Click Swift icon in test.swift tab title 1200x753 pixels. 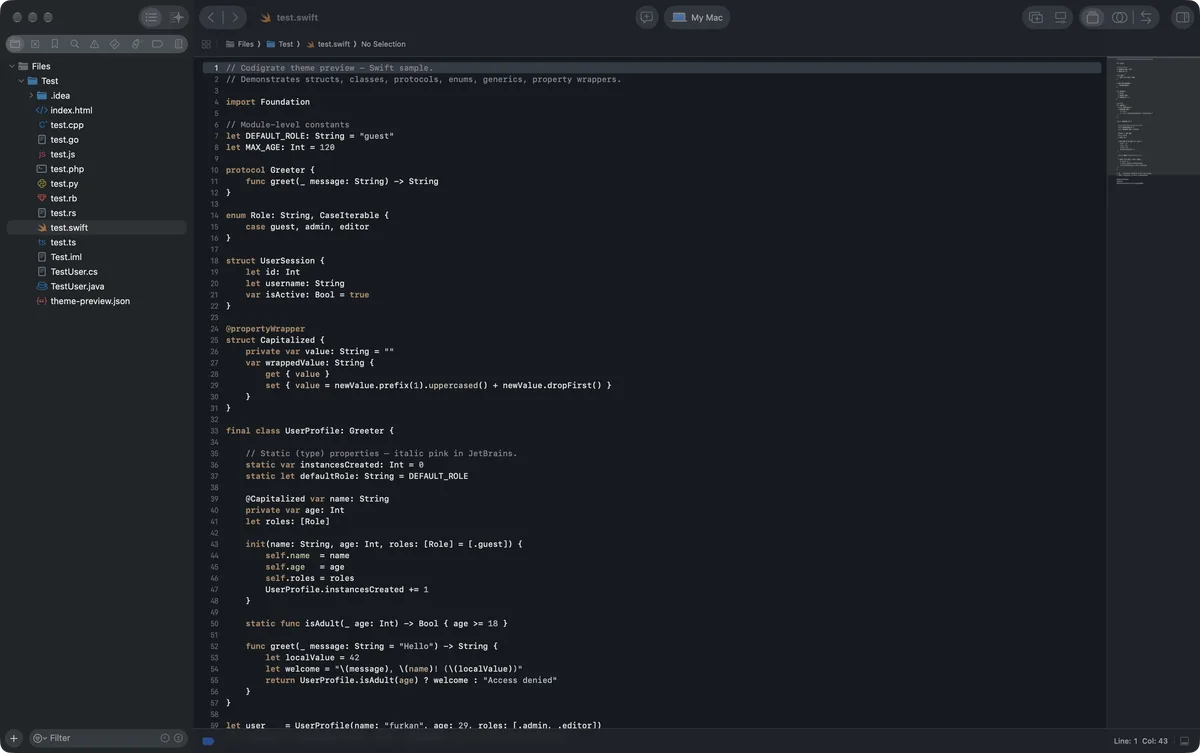(x=266, y=18)
